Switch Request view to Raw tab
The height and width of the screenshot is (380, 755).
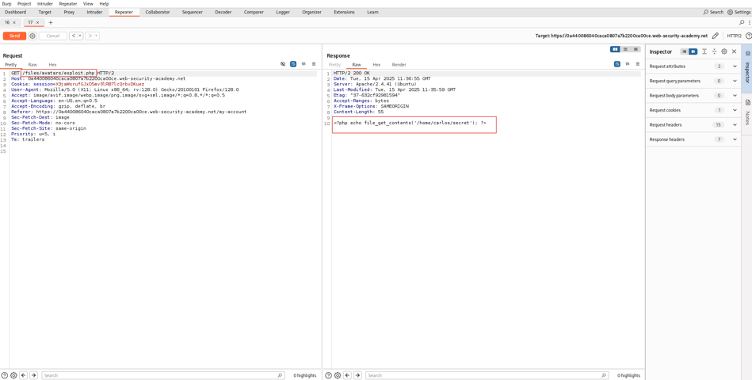tap(32, 65)
